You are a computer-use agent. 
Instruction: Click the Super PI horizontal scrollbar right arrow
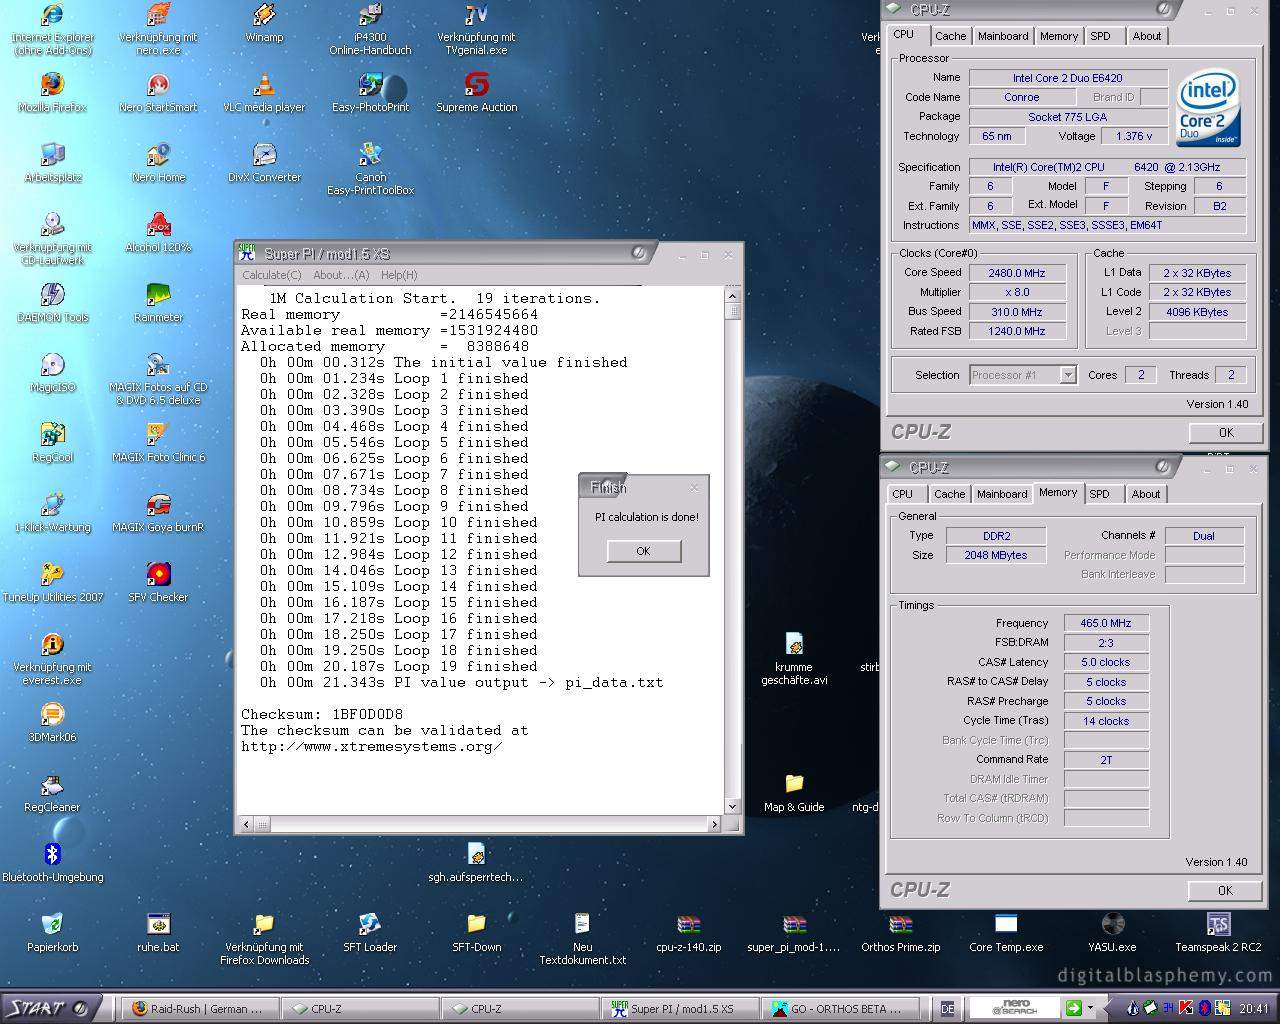(x=714, y=824)
